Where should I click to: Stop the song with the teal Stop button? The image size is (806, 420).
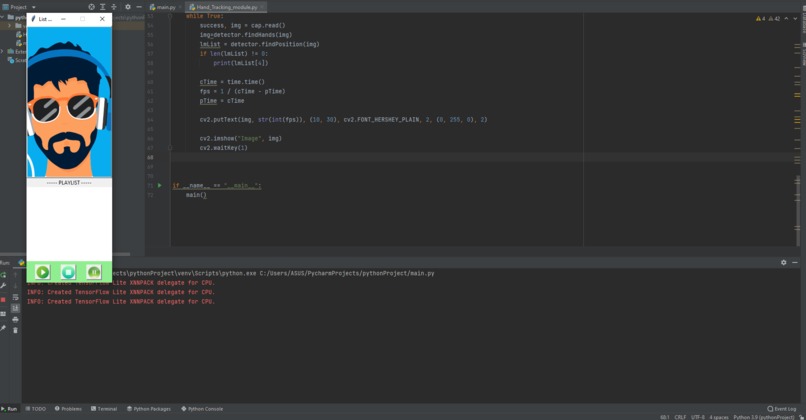click(68, 272)
